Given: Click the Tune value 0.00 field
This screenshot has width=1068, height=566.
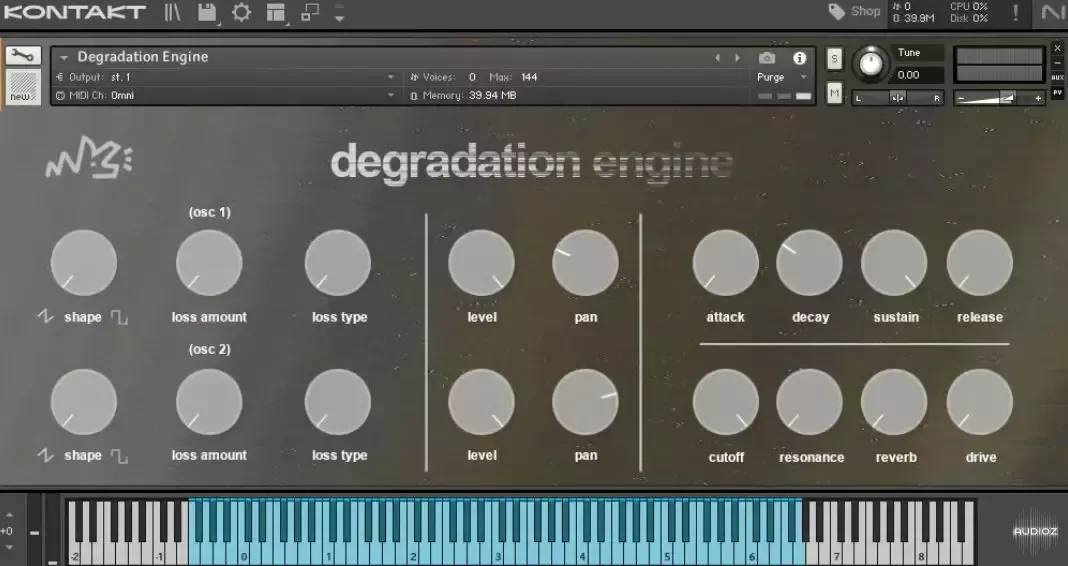Looking at the screenshot, I should point(917,75).
